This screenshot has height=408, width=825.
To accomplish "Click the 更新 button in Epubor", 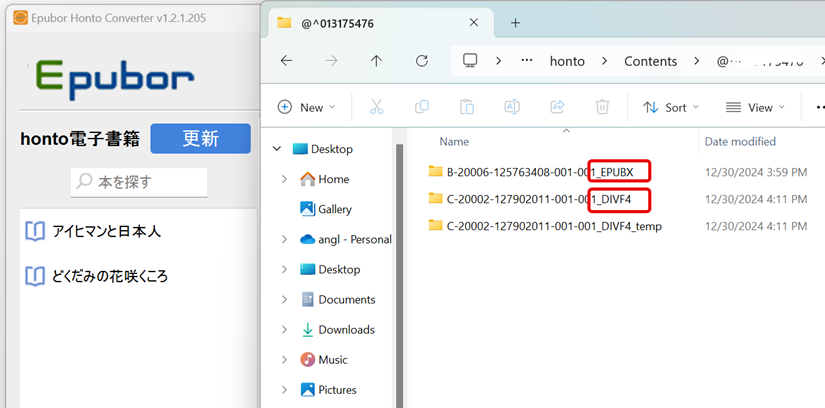I will pos(200,139).
